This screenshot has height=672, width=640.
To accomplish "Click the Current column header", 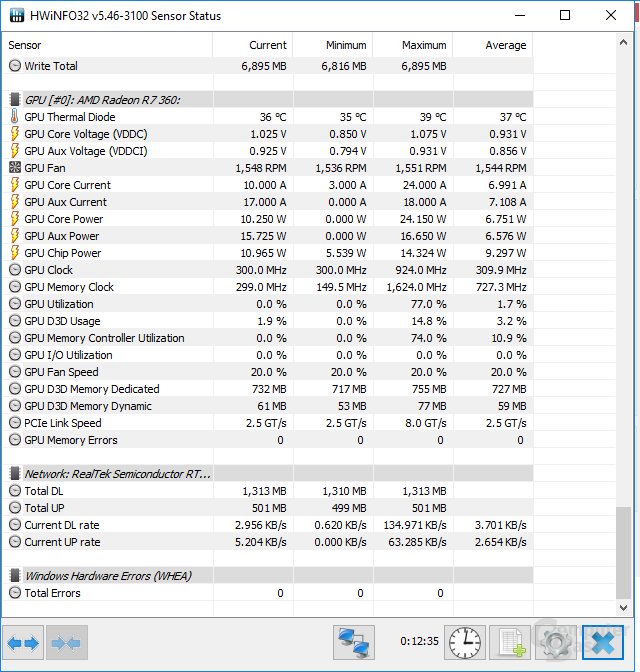I will (x=253, y=45).
